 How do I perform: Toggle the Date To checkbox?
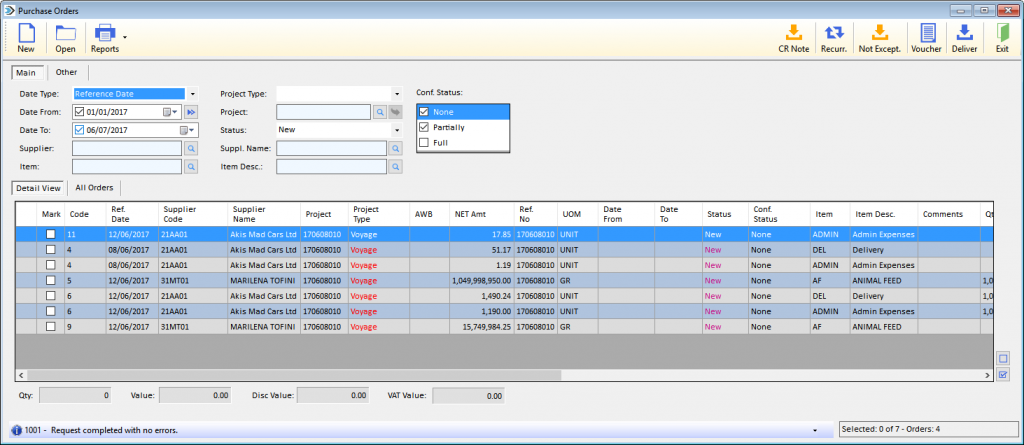point(80,129)
